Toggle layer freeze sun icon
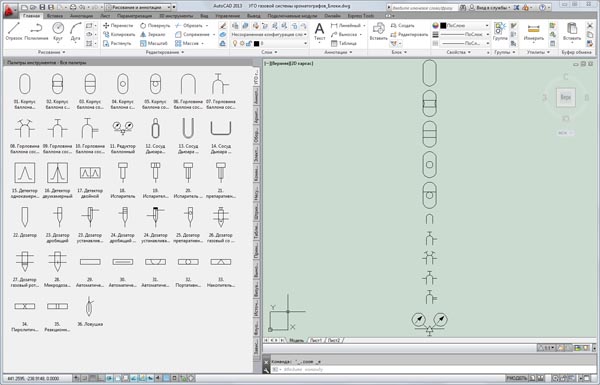Image resolution: width=600 pixels, height=385 pixels. click(x=242, y=44)
